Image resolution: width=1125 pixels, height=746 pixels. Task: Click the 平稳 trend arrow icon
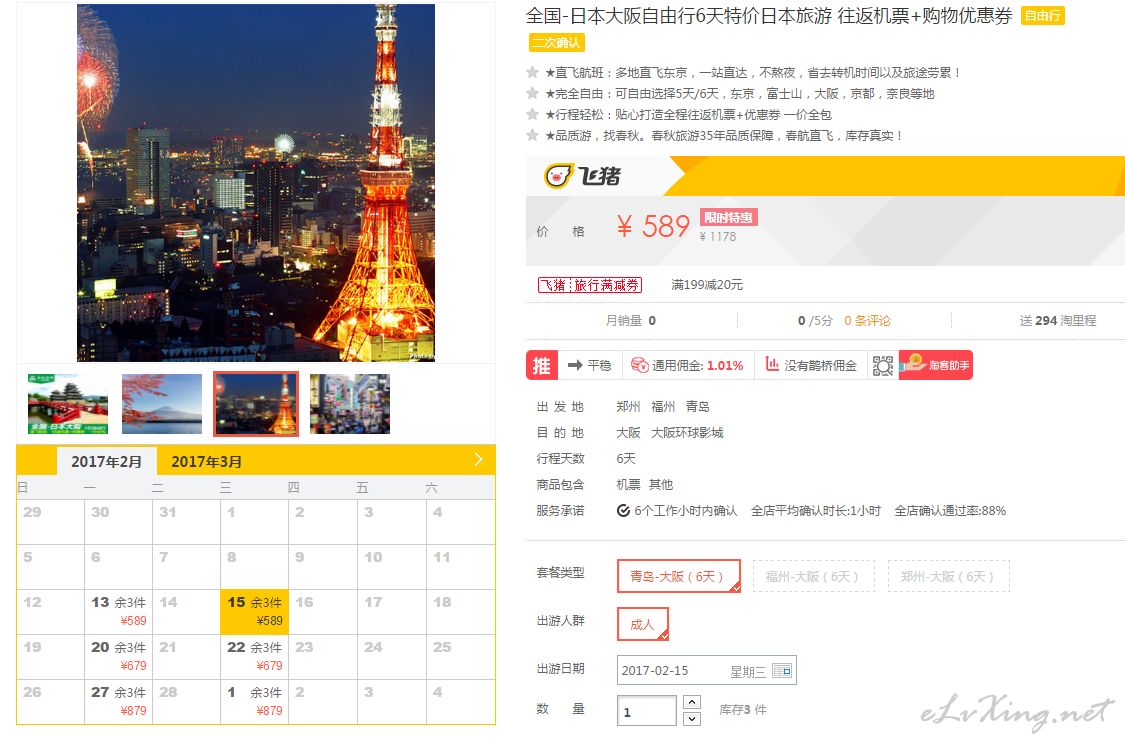(x=575, y=365)
